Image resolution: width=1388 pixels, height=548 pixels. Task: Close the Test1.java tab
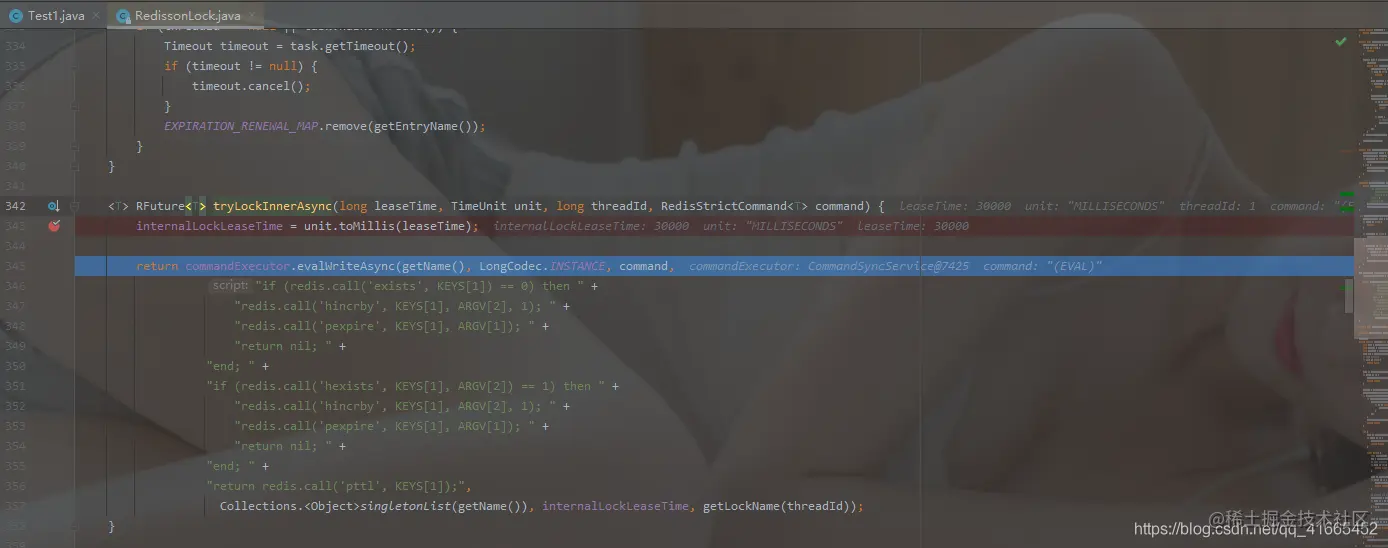click(x=94, y=16)
